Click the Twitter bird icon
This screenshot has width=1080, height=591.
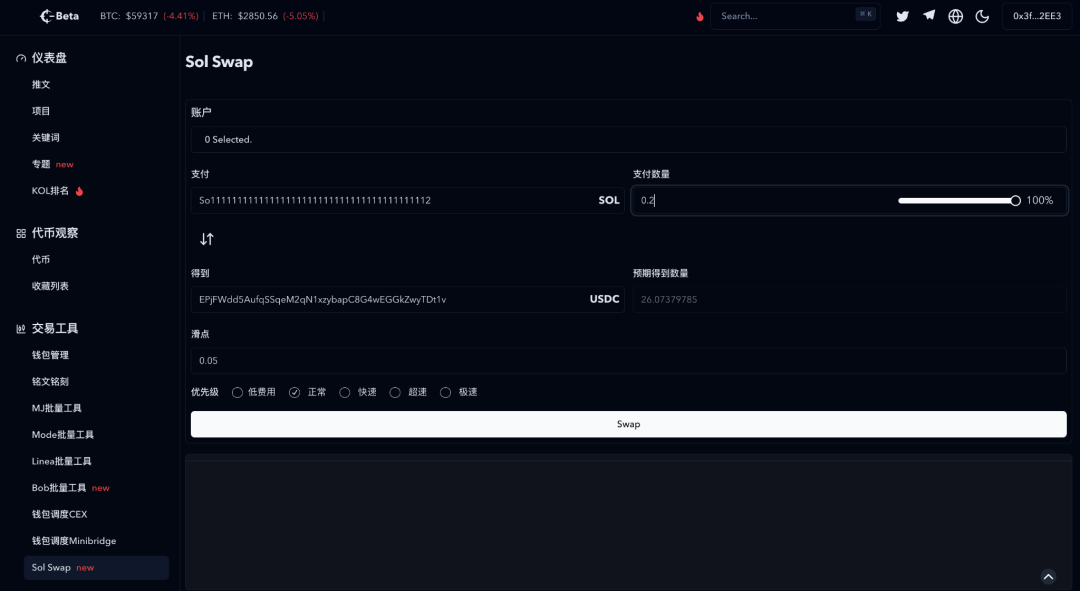point(902,16)
